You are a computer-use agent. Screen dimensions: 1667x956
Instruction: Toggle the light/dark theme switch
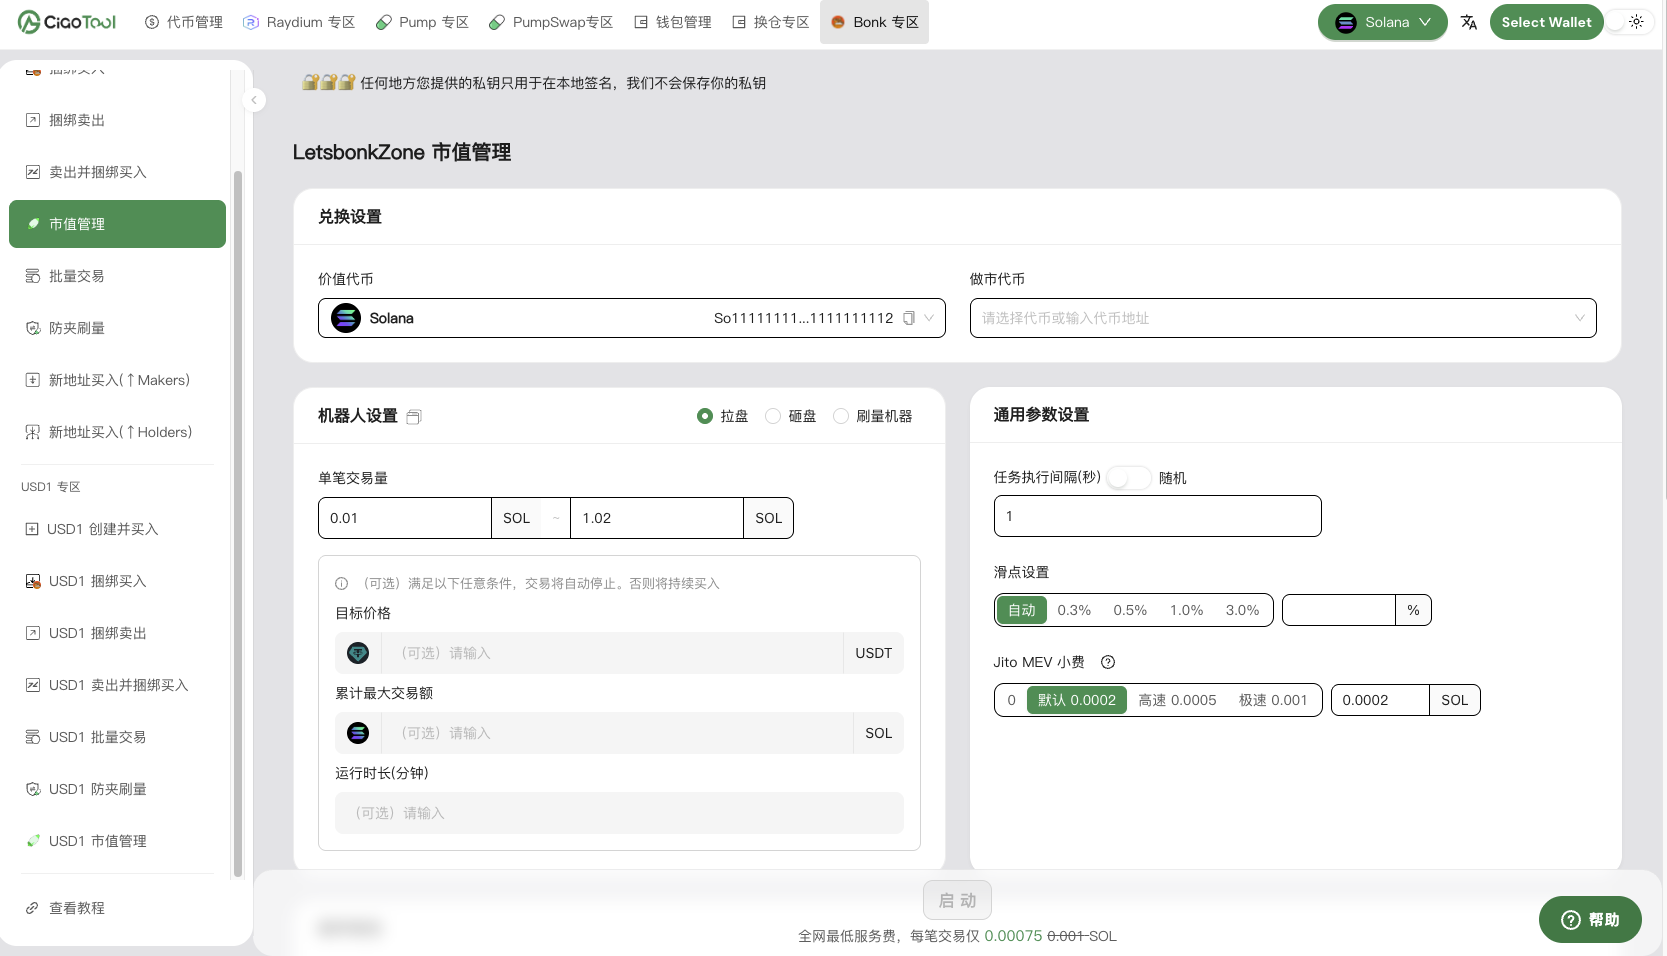pos(1627,22)
